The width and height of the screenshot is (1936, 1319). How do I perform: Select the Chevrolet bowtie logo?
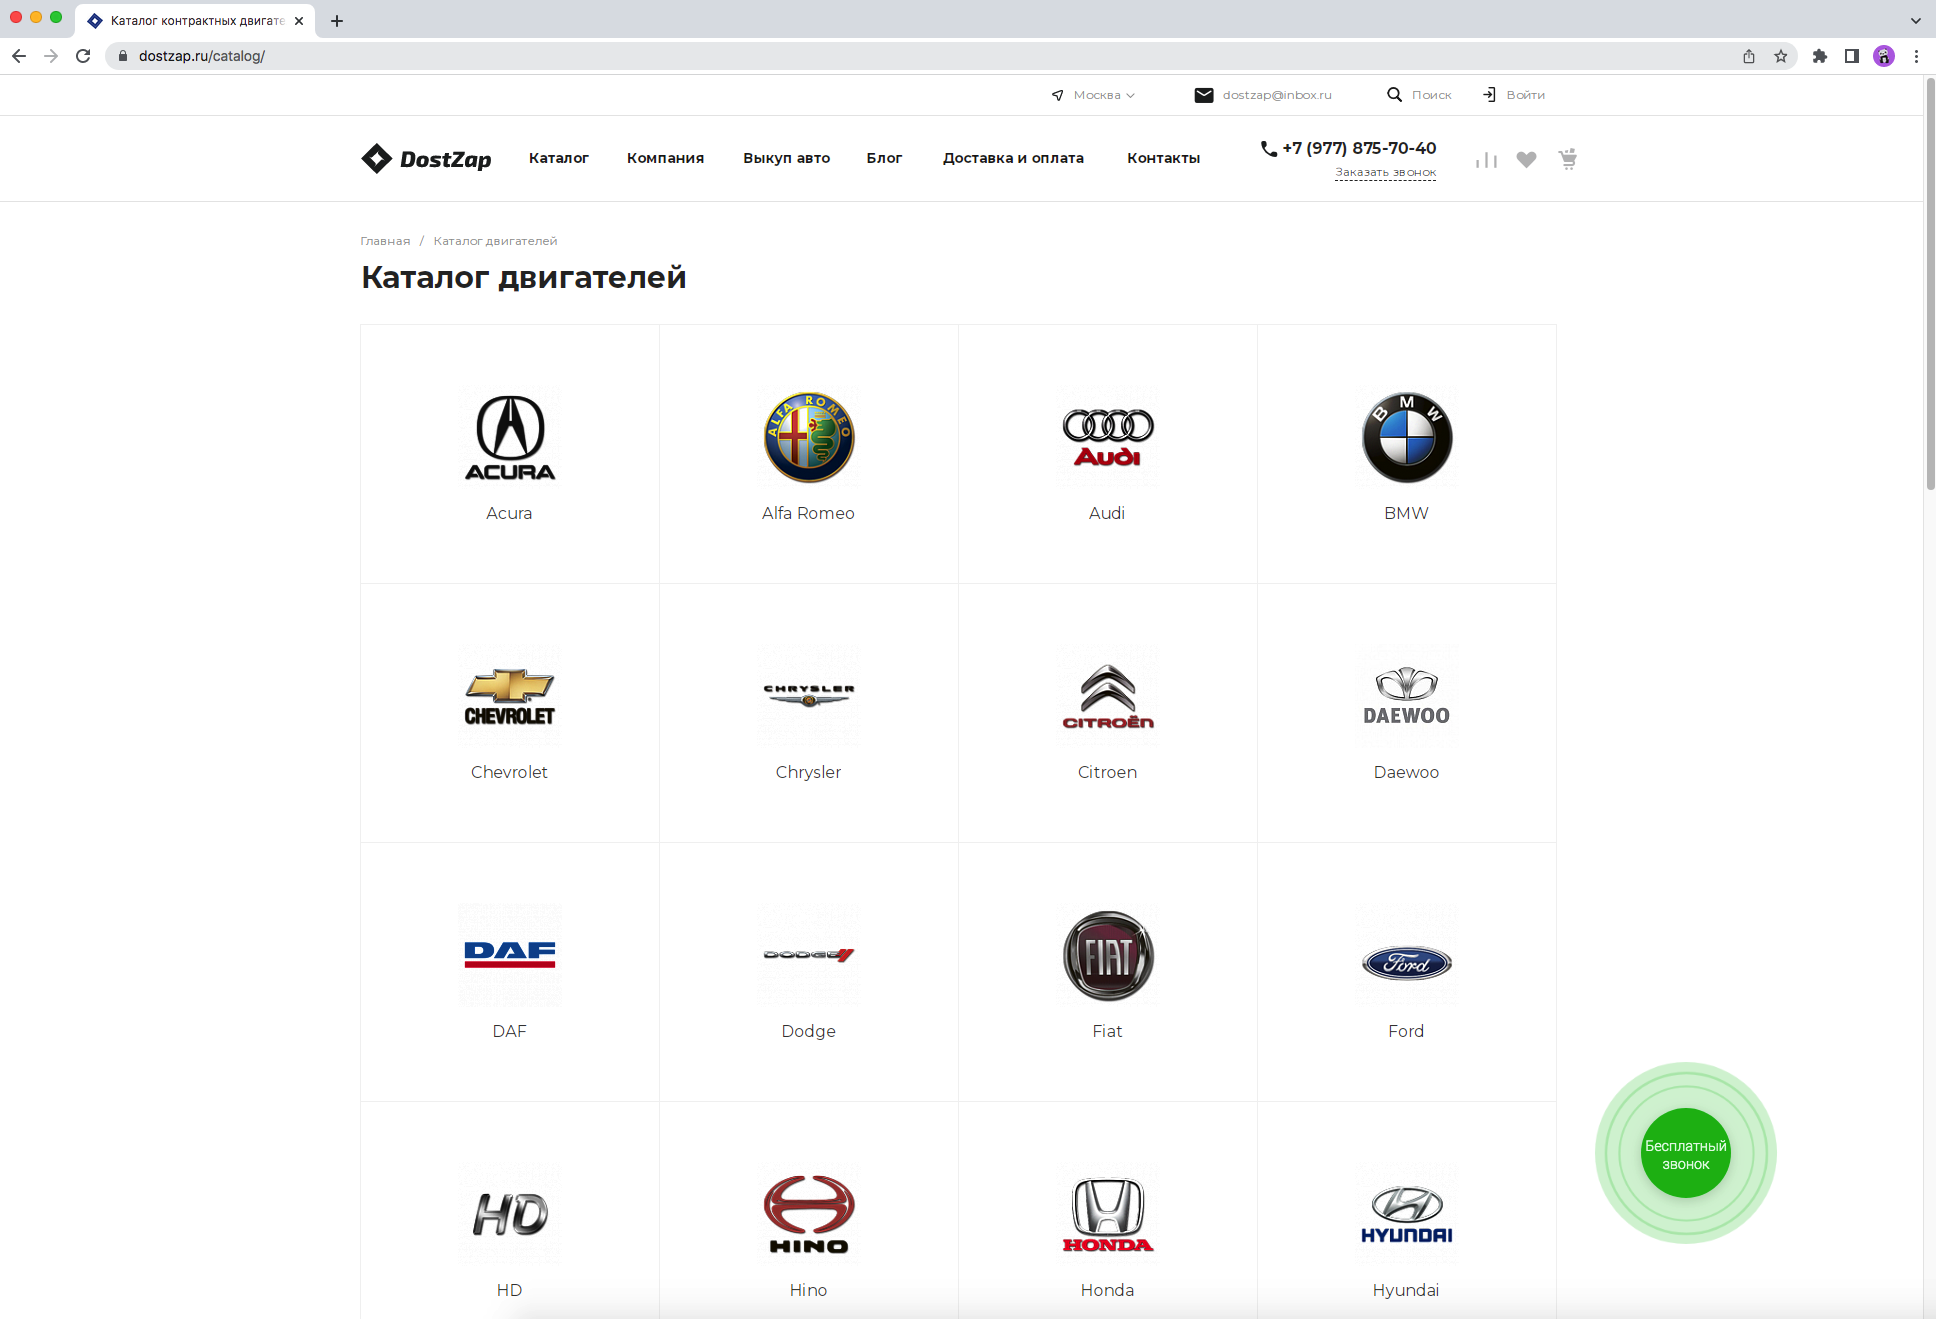coord(509,696)
